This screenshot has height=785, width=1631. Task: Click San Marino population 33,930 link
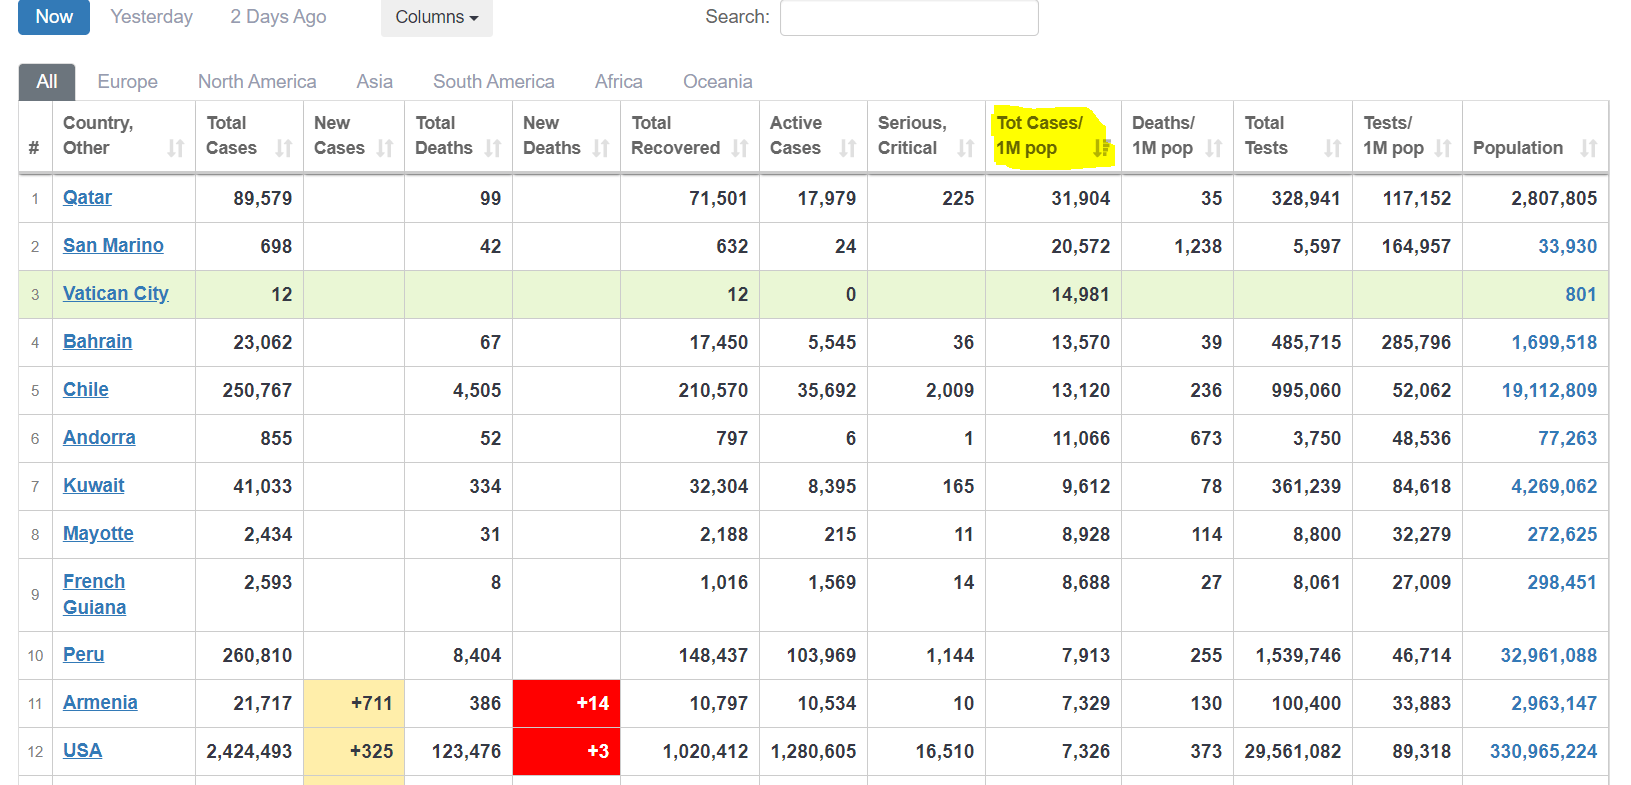(1567, 246)
